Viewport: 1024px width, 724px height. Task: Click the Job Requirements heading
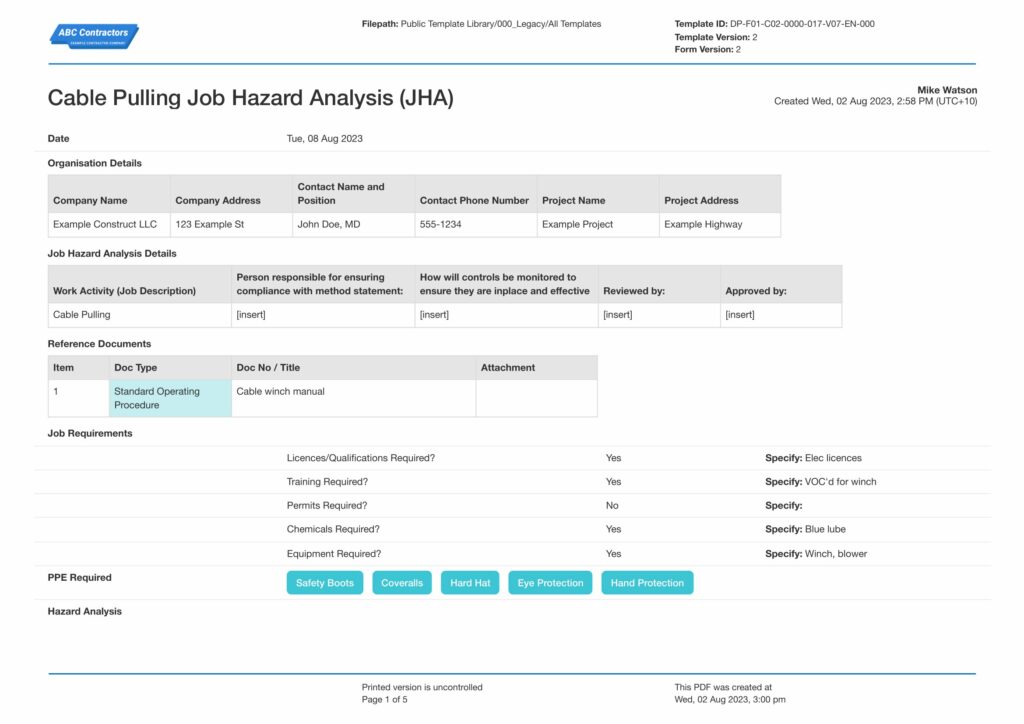90,433
